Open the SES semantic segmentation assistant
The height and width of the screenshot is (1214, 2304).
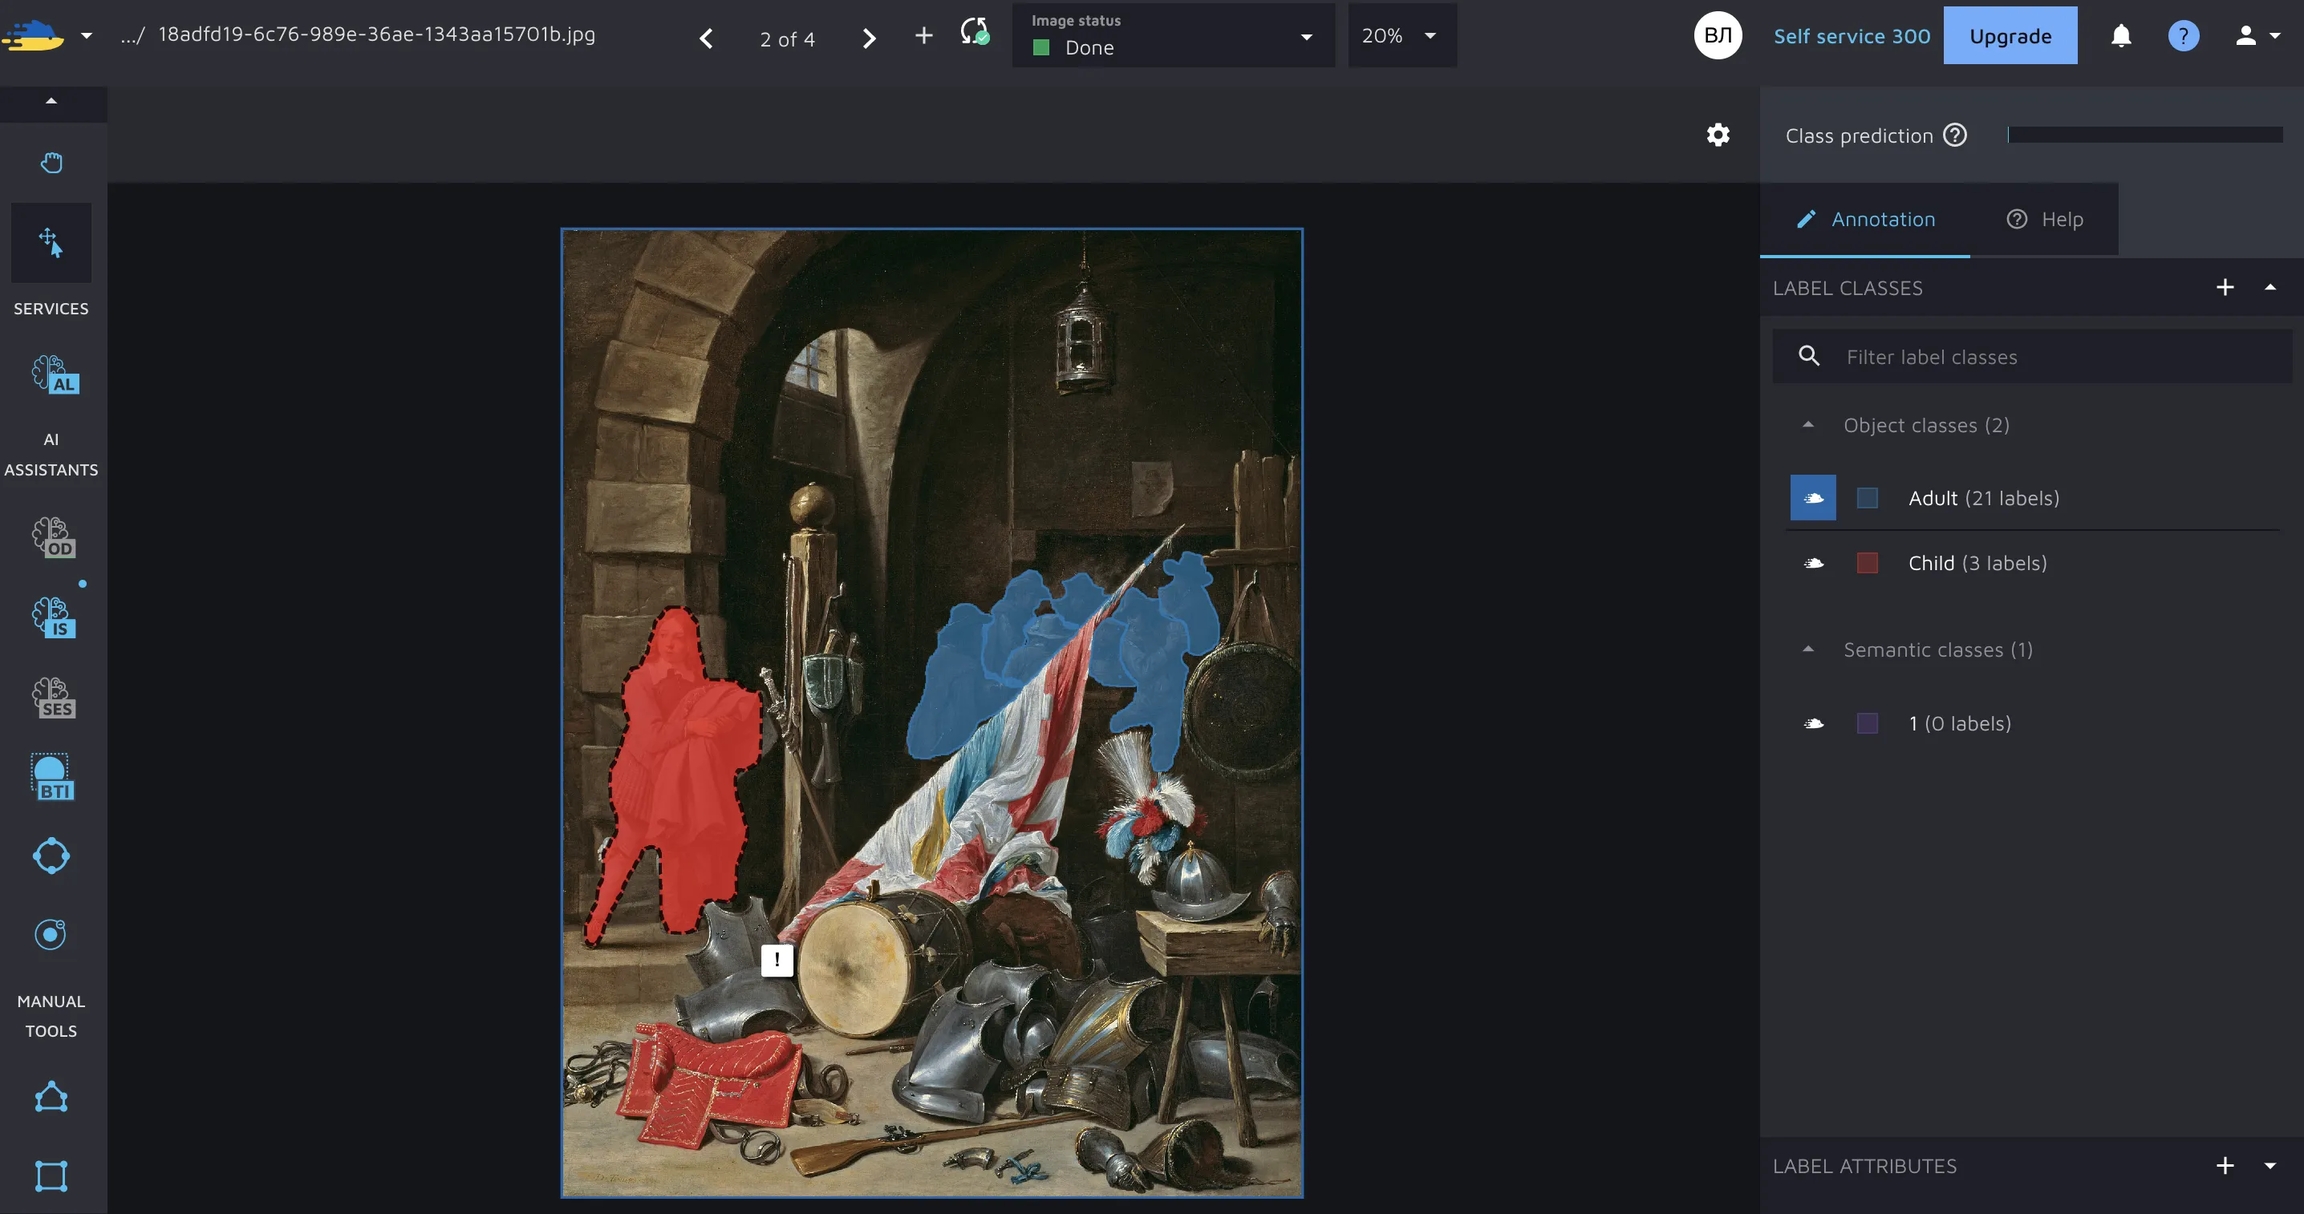[x=54, y=698]
